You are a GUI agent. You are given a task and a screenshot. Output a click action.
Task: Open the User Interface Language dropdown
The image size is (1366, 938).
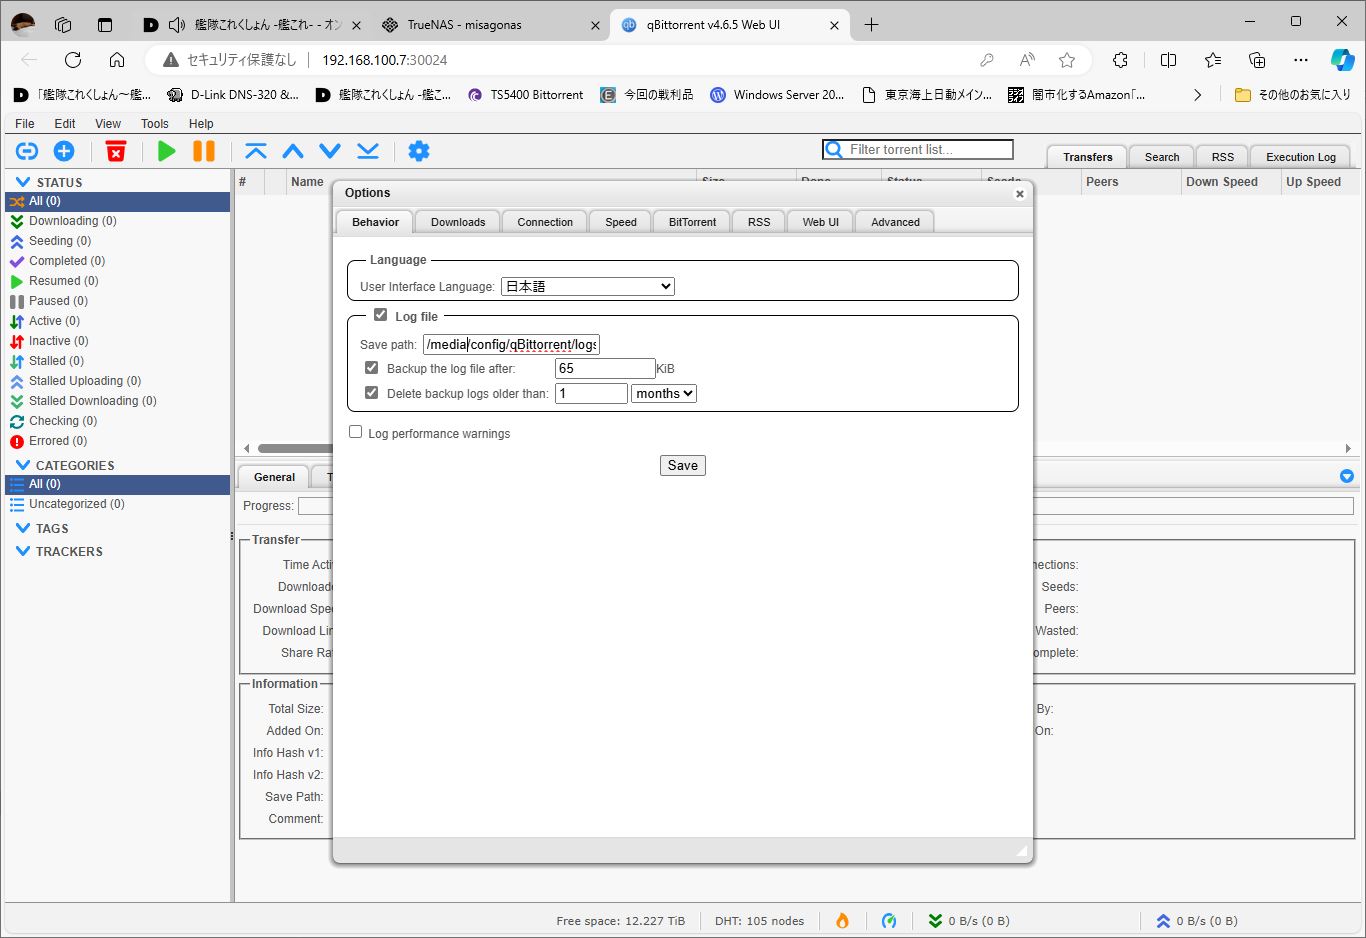tap(588, 286)
